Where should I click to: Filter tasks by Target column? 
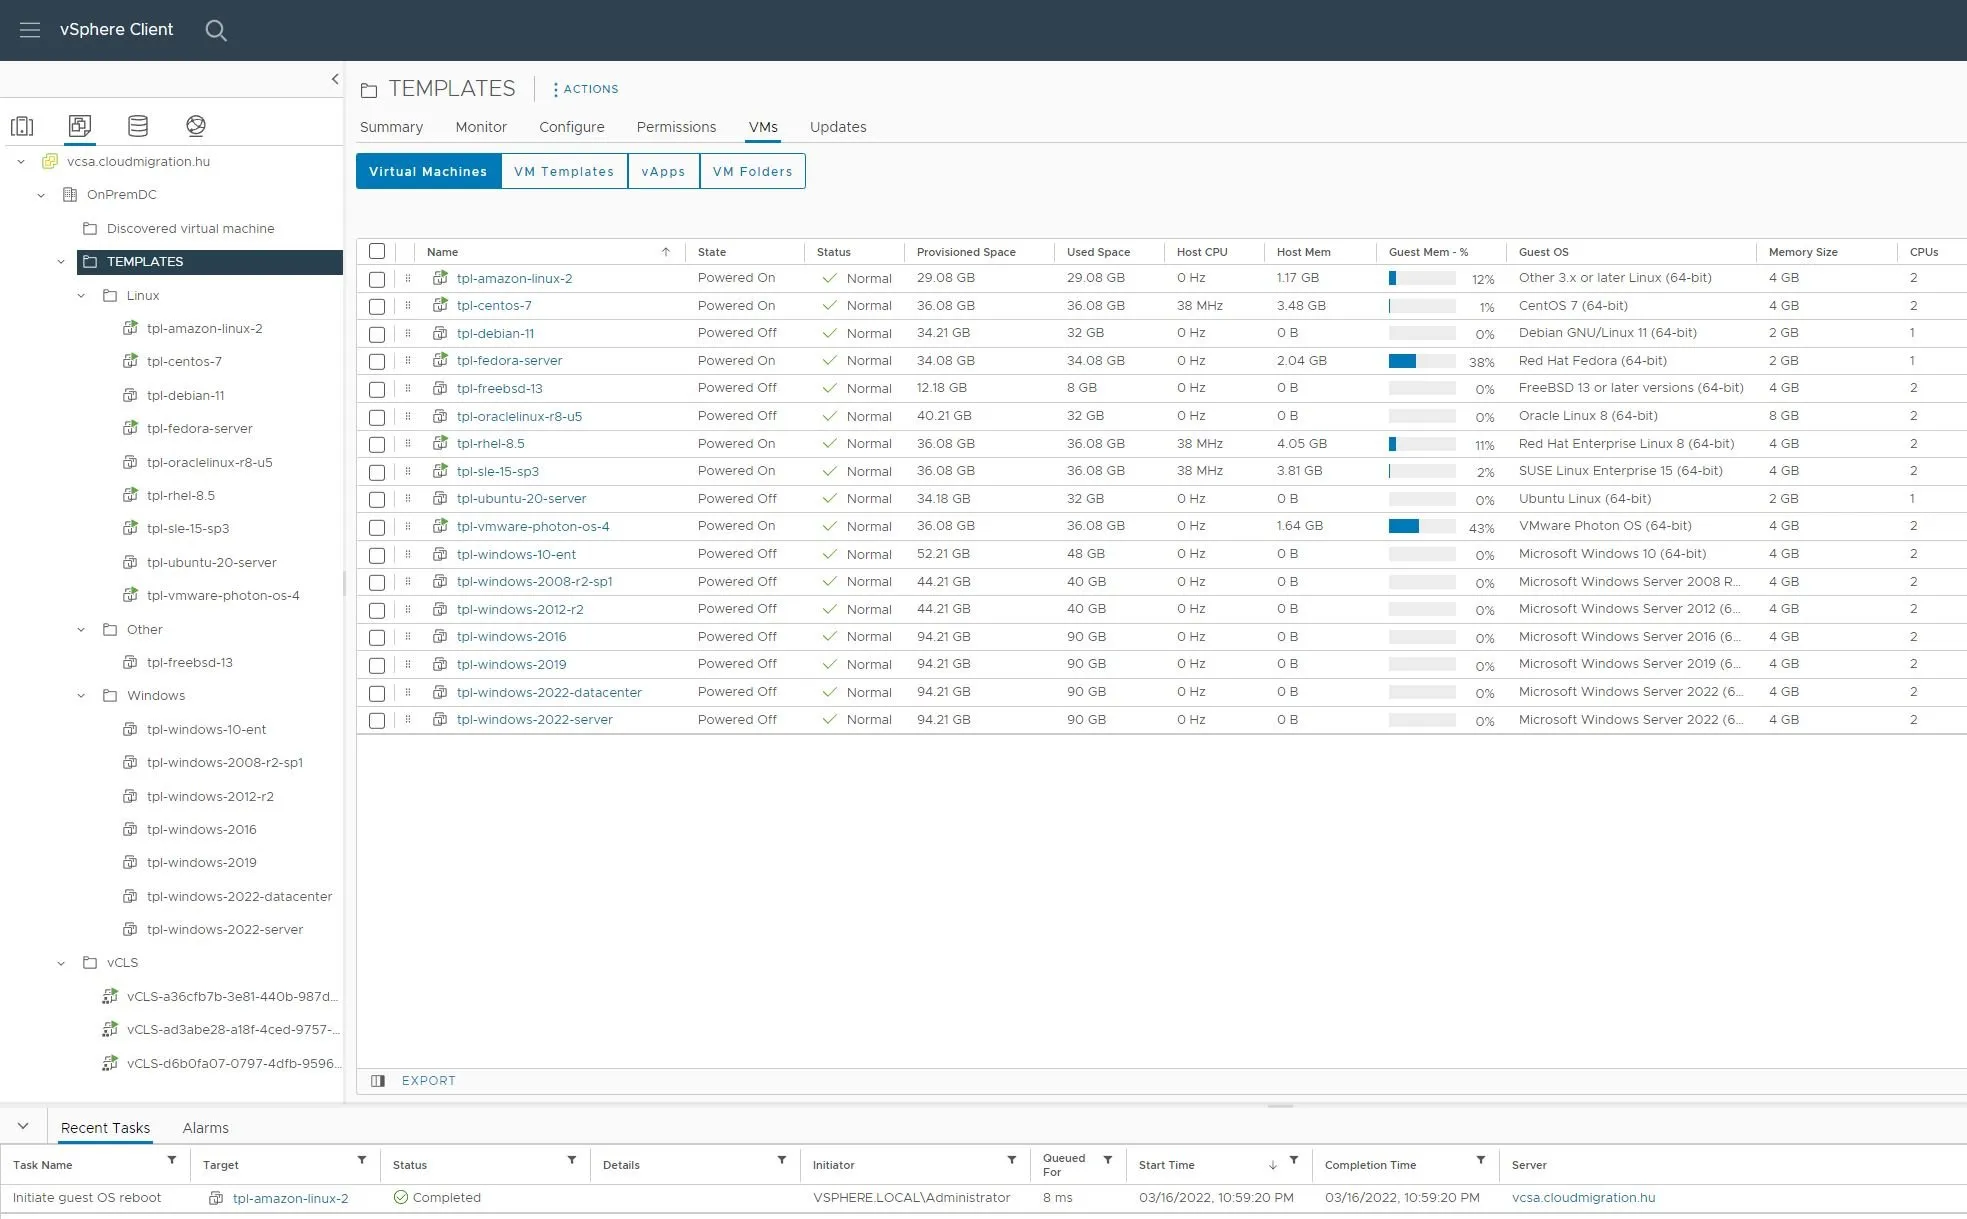pos(362,1160)
